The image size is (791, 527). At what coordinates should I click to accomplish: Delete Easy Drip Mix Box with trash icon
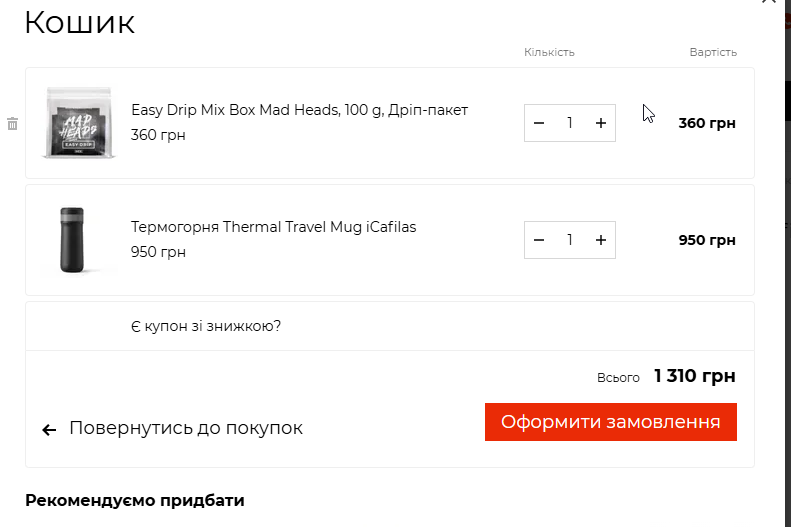tap(13, 124)
